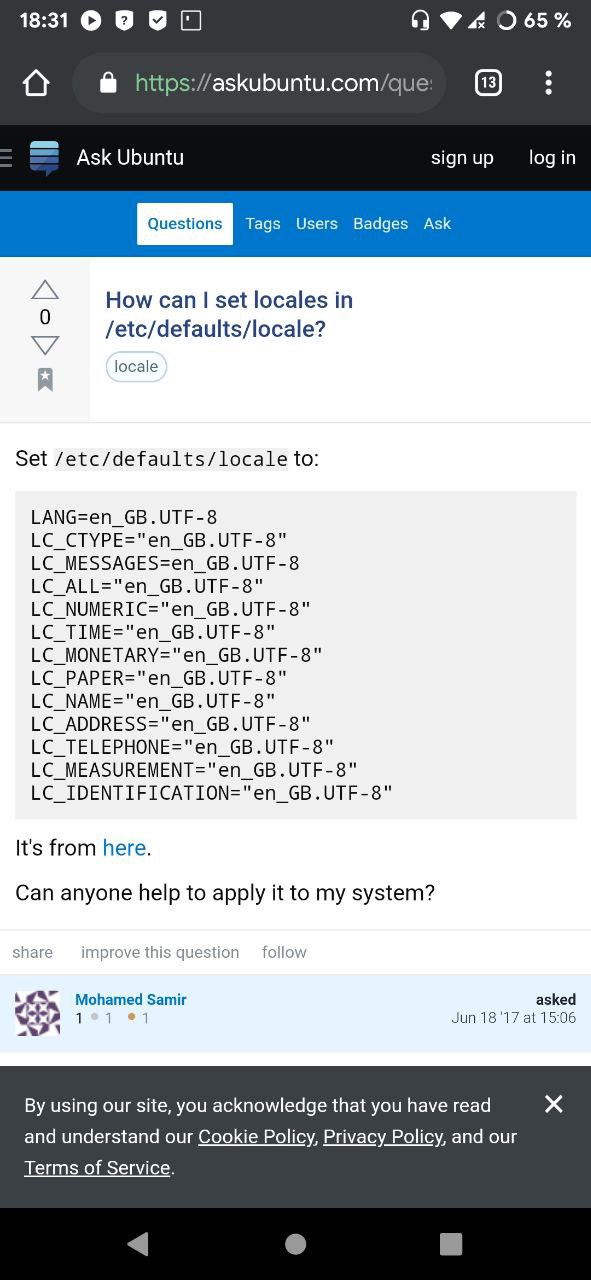The height and width of the screenshot is (1280, 591).
Task: Tap the padlock site security icon
Action: (109, 83)
